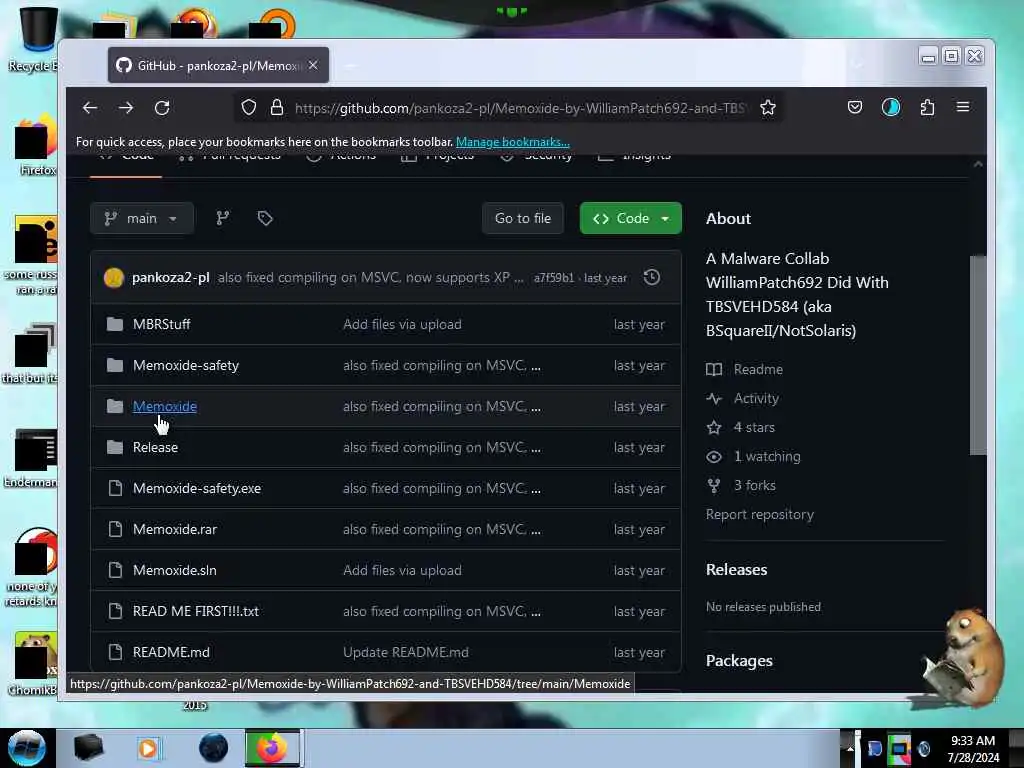This screenshot has width=1024, height=768.
Task: Open the Firefox taskbar button
Action: coord(272,748)
